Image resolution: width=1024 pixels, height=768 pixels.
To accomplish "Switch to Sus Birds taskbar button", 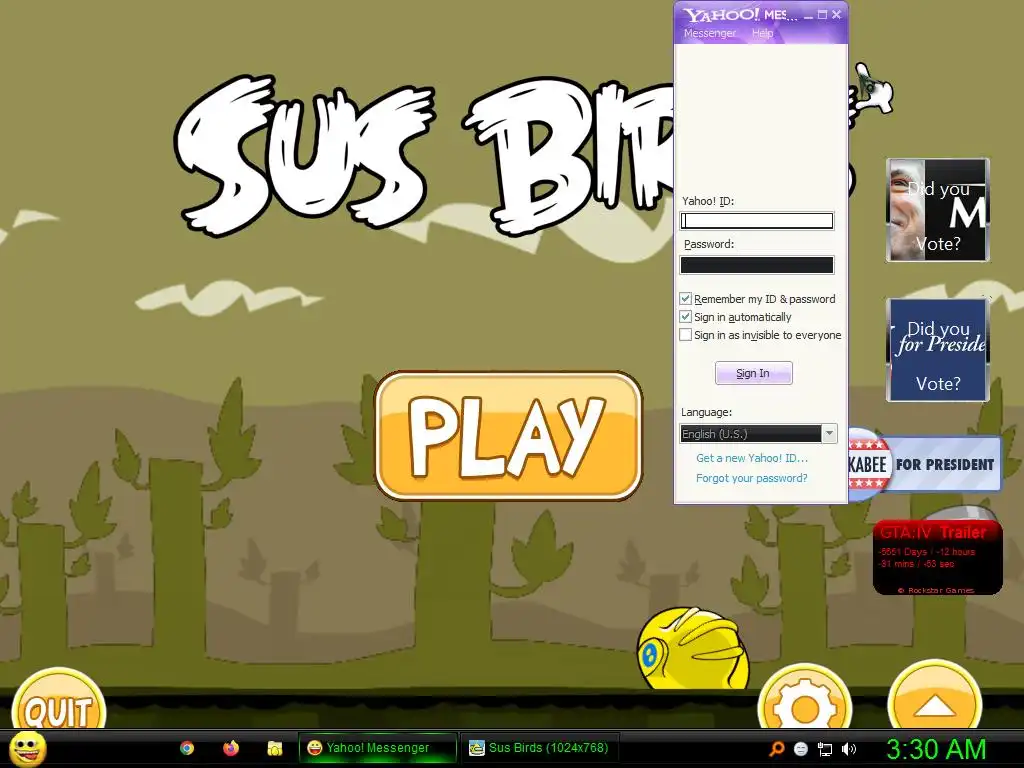I will tap(539, 748).
